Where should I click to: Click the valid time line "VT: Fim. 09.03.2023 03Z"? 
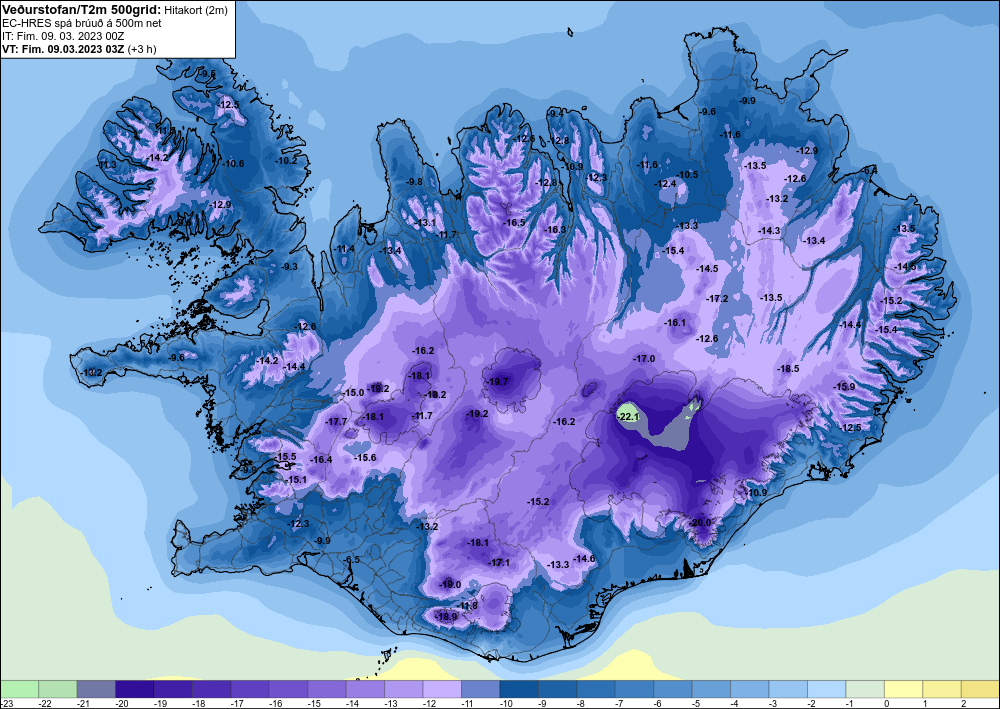64,49
